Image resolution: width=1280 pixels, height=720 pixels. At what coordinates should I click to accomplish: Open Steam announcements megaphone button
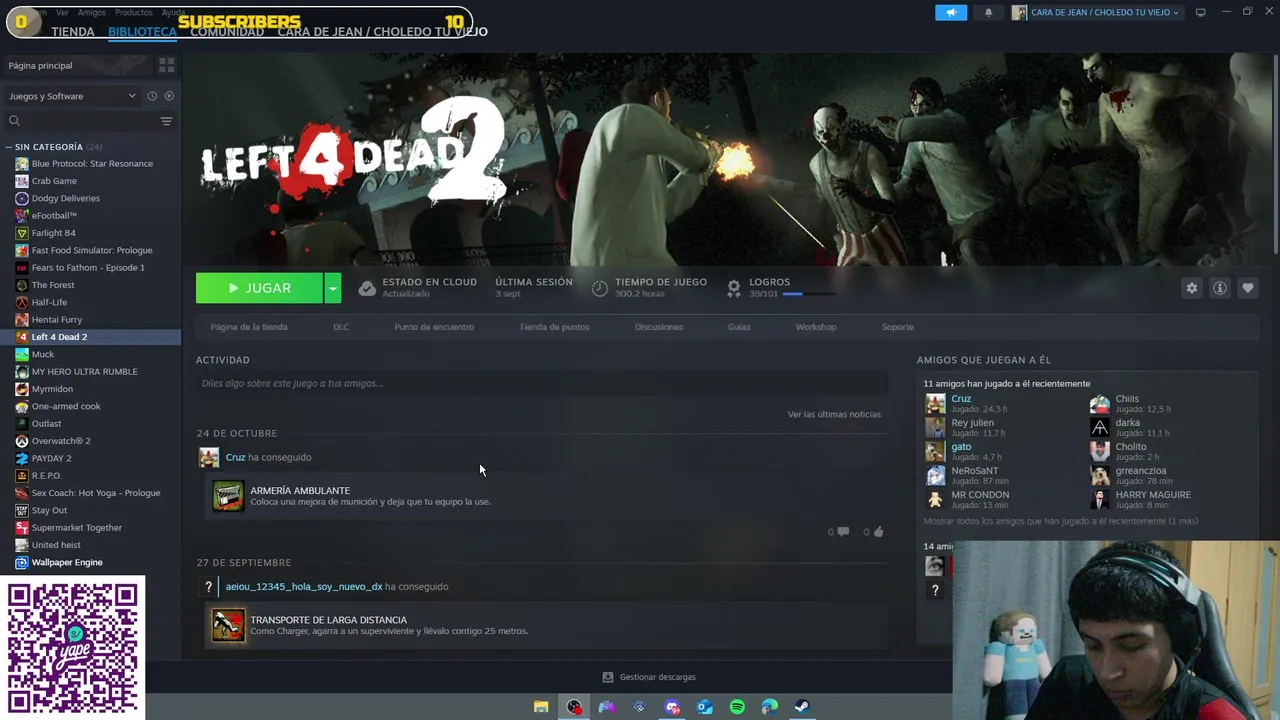click(x=951, y=12)
